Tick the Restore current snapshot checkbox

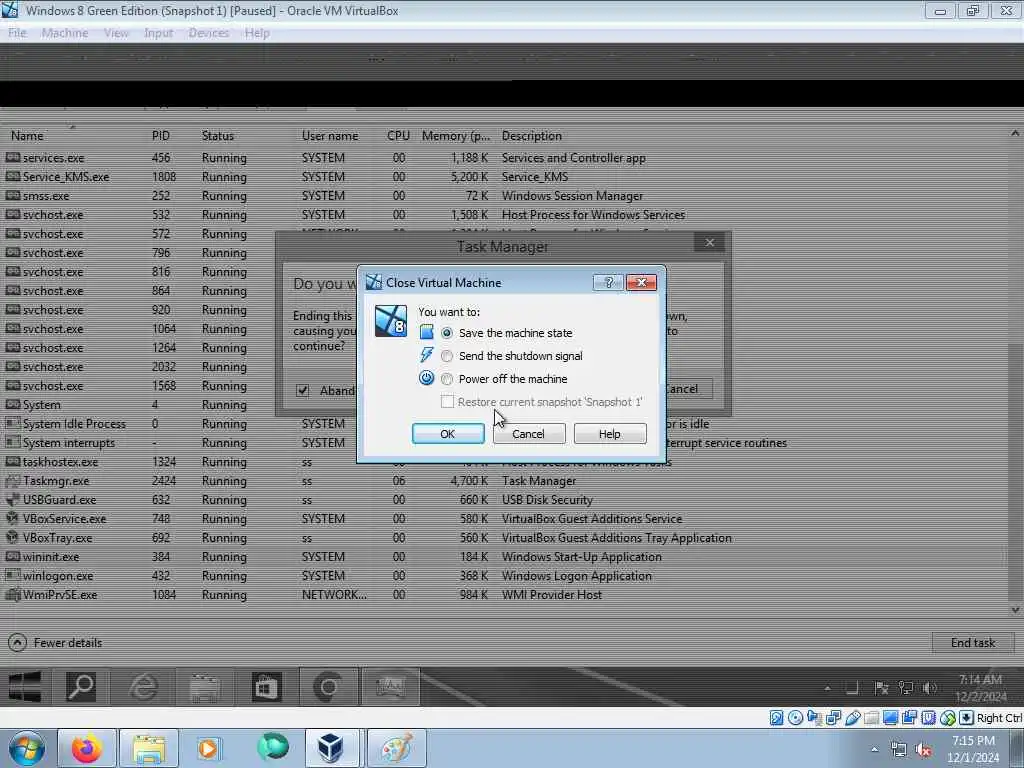(x=447, y=402)
